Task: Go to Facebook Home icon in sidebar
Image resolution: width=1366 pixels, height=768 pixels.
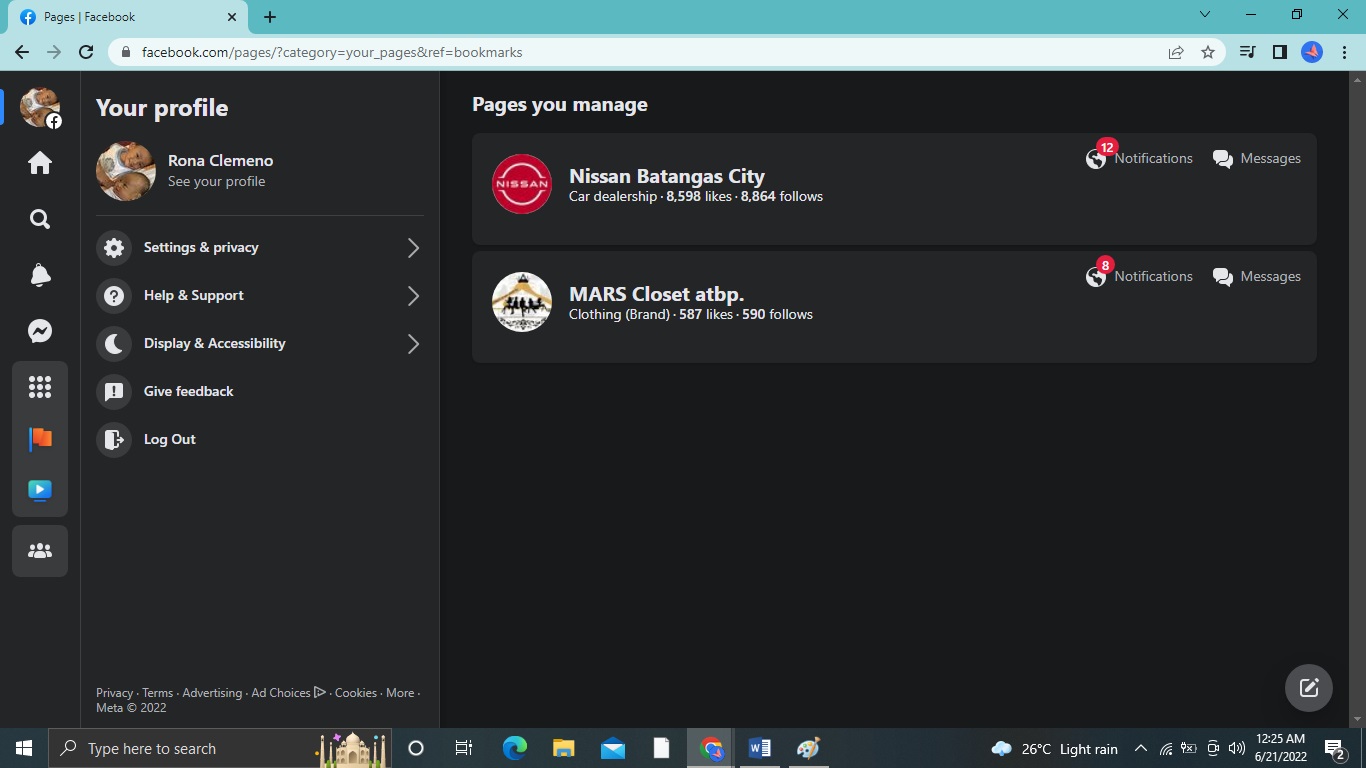Action: [x=40, y=163]
